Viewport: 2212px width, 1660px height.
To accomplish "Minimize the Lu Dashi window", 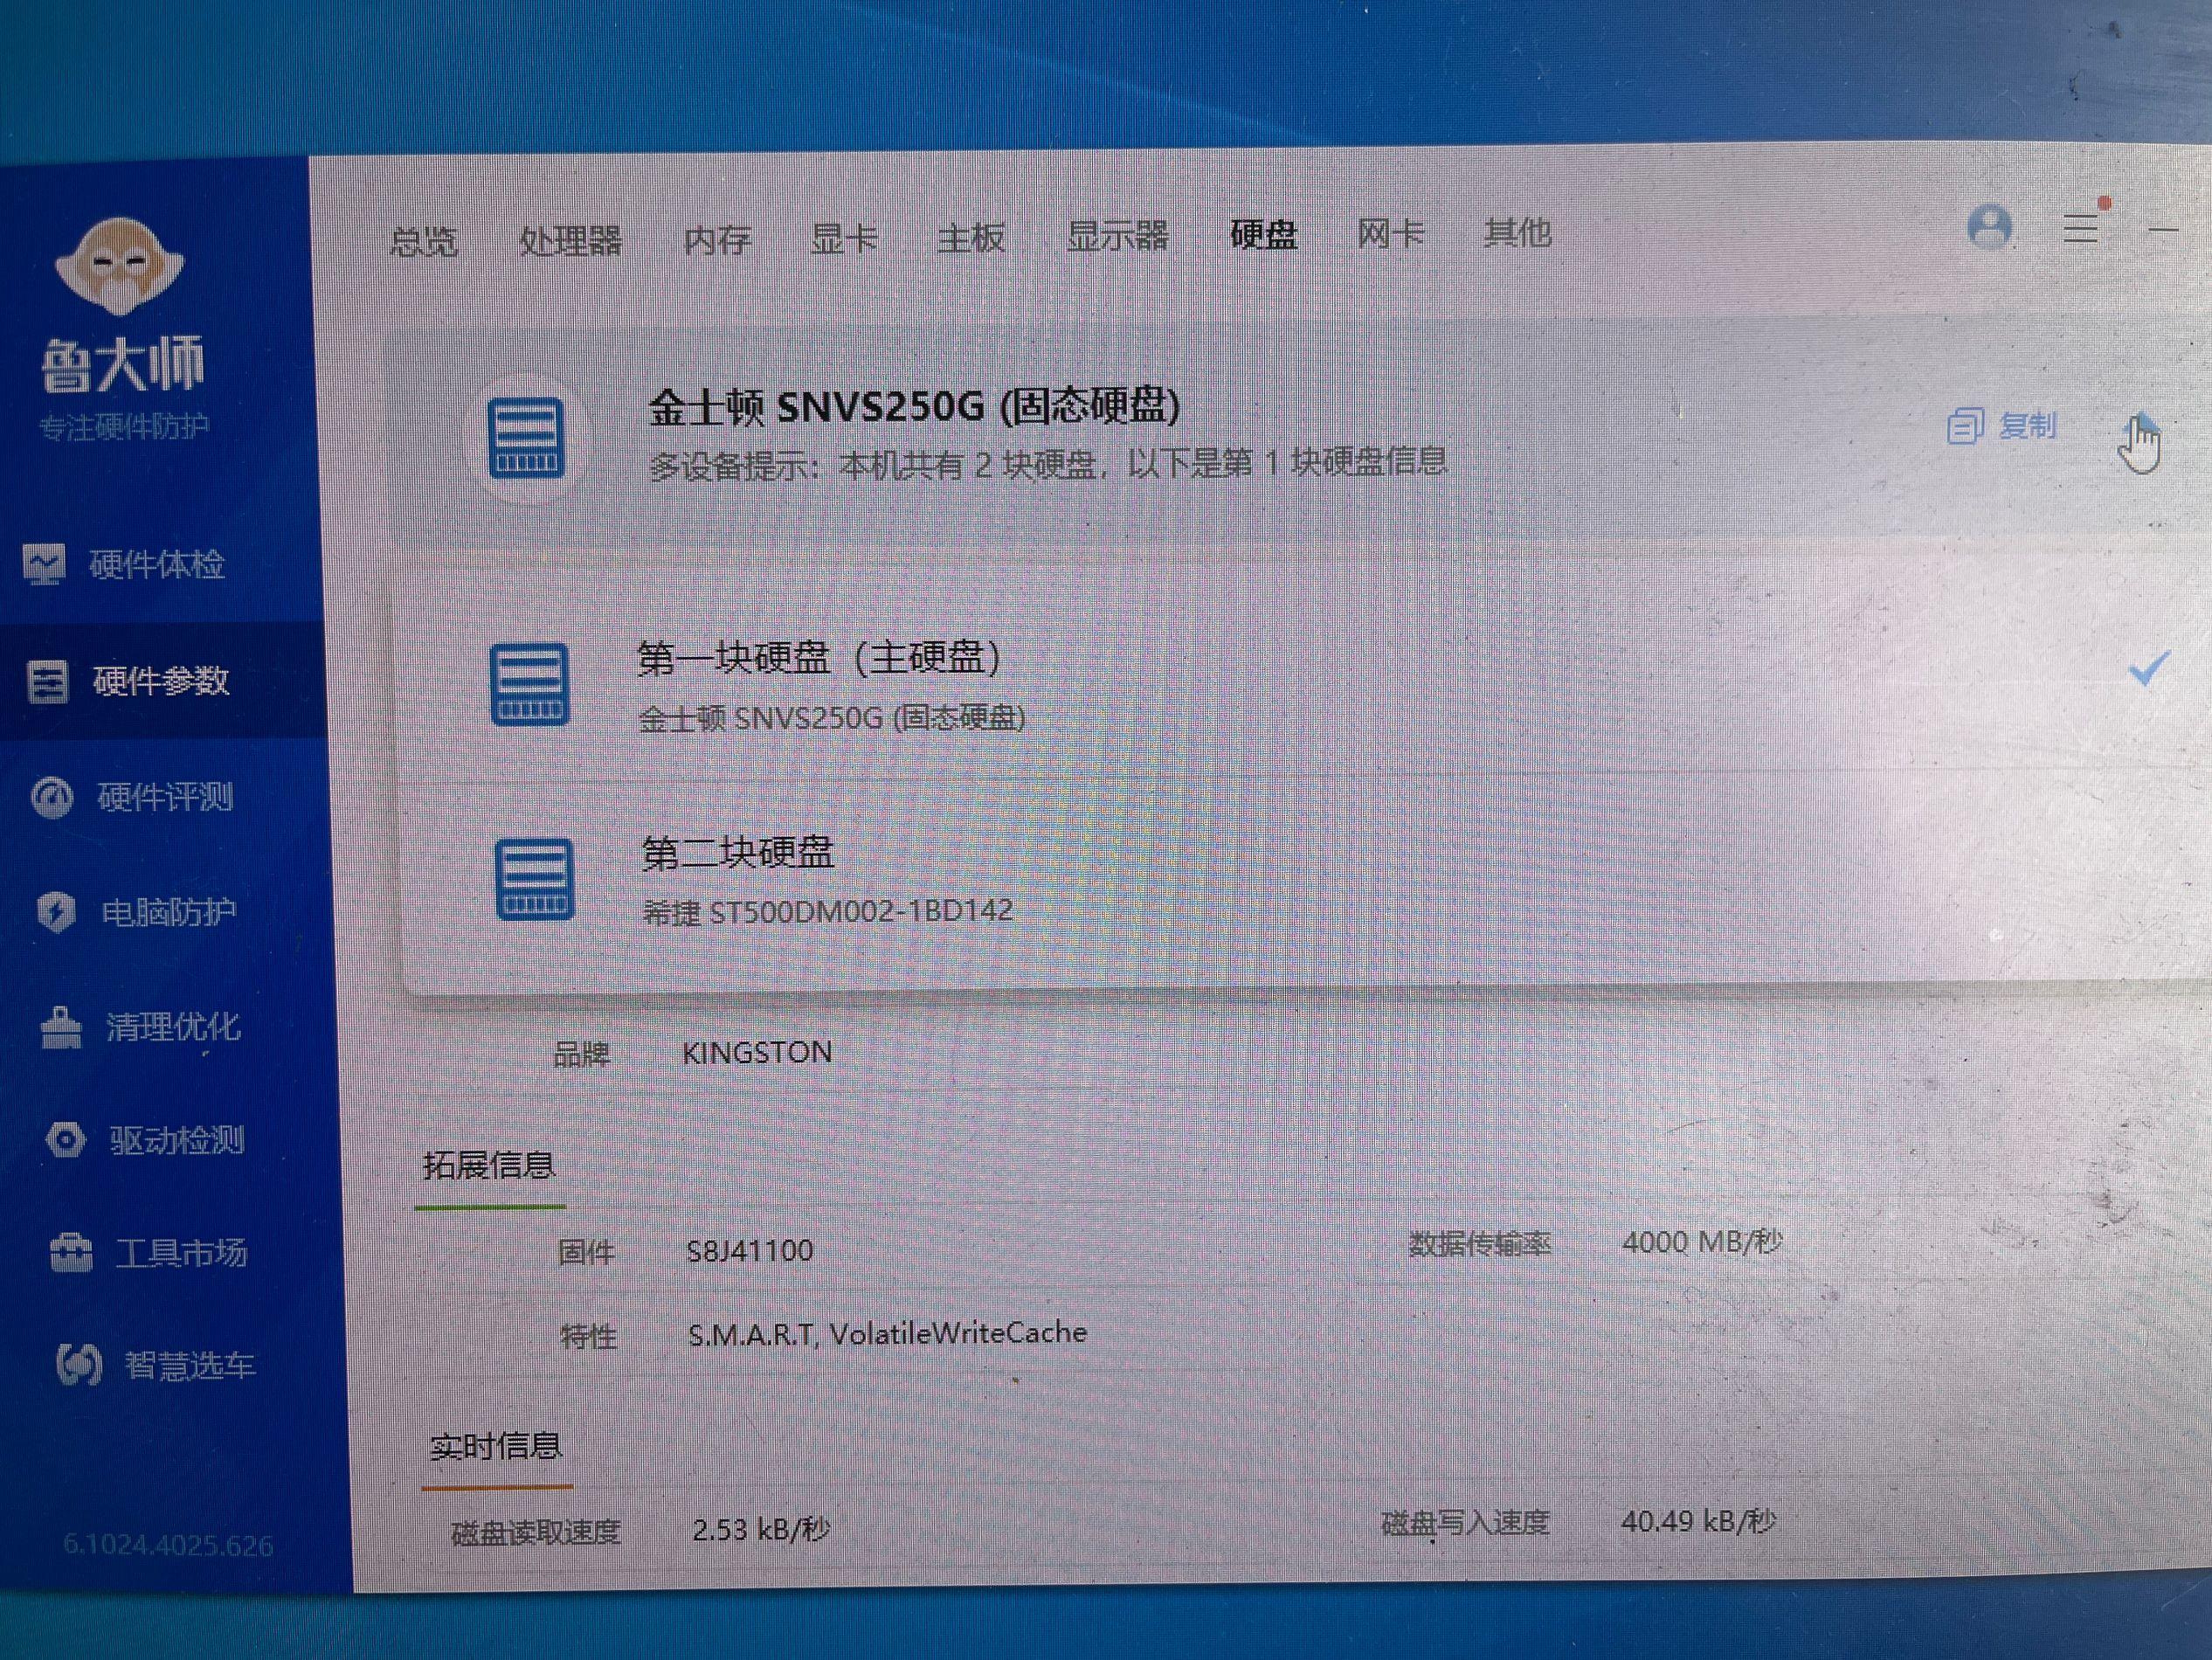I will click(x=2163, y=229).
